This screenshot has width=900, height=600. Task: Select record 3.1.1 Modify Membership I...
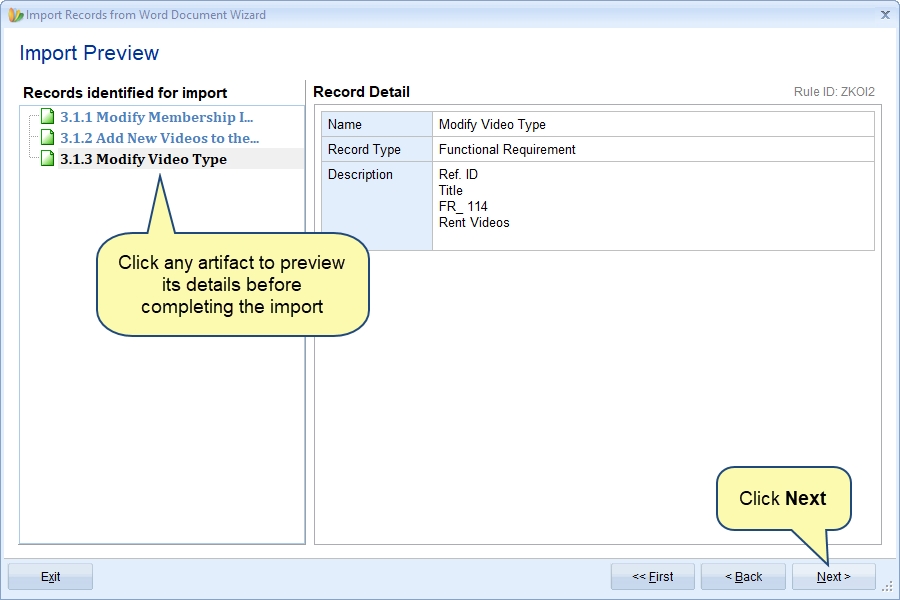coord(157,117)
